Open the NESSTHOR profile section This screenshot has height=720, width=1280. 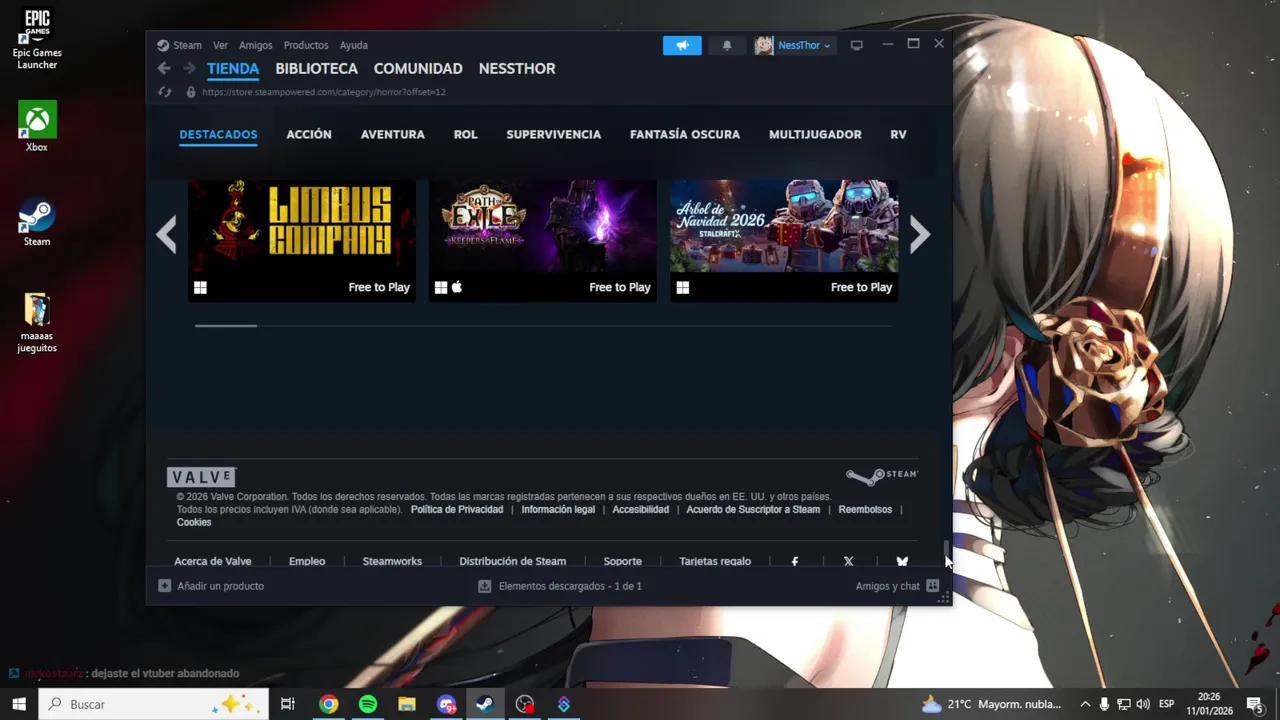coord(517,68)
